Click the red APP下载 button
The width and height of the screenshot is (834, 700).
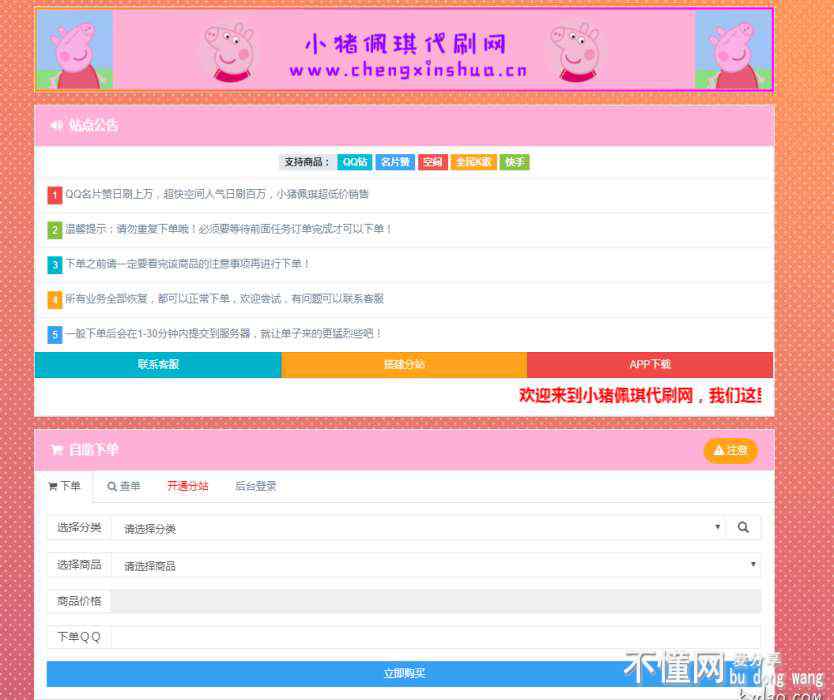[650, 365]
